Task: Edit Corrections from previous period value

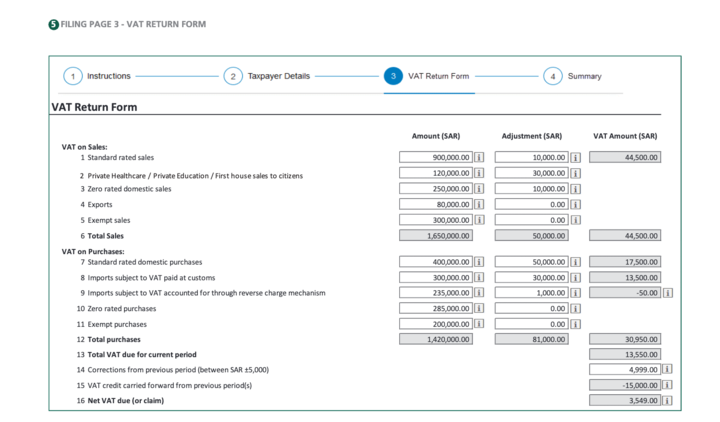Action: click(624, 370)
